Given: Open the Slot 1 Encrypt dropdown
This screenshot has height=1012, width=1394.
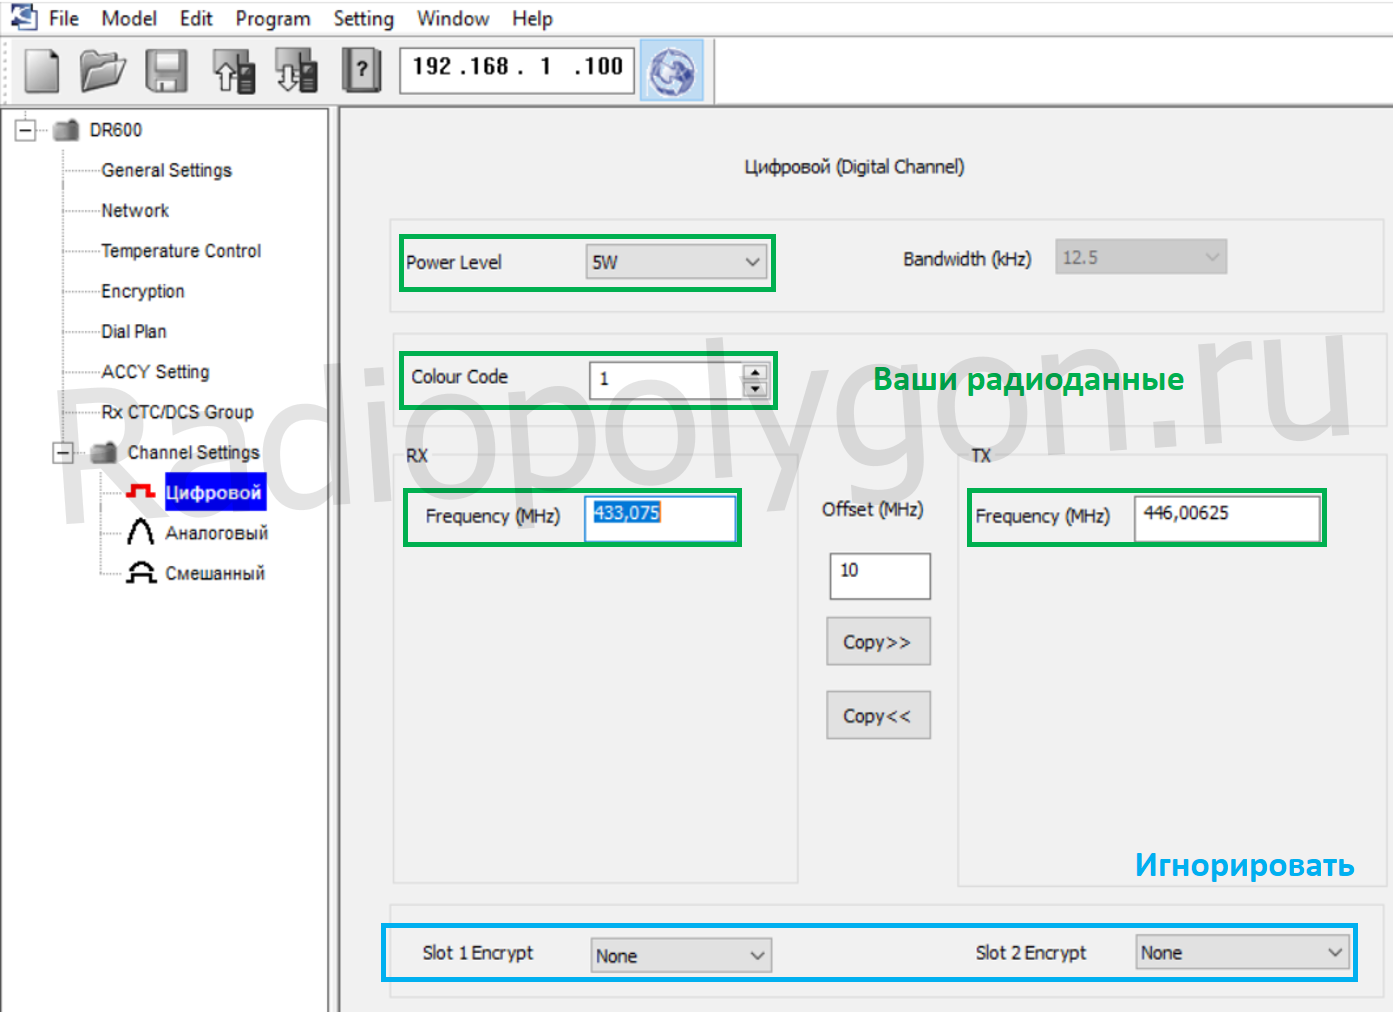Looking at the screenshot, I should [680, 955].
